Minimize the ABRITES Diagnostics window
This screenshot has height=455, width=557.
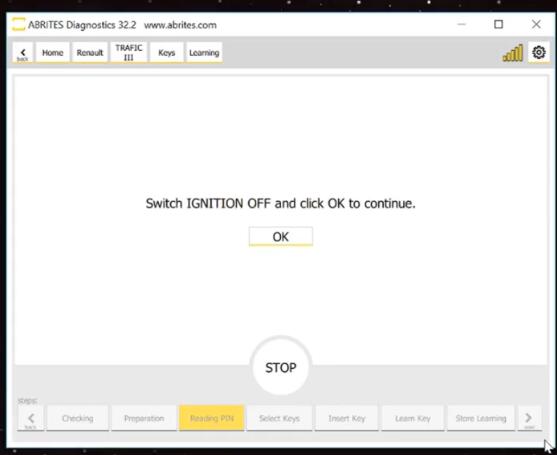coord(461,24)
